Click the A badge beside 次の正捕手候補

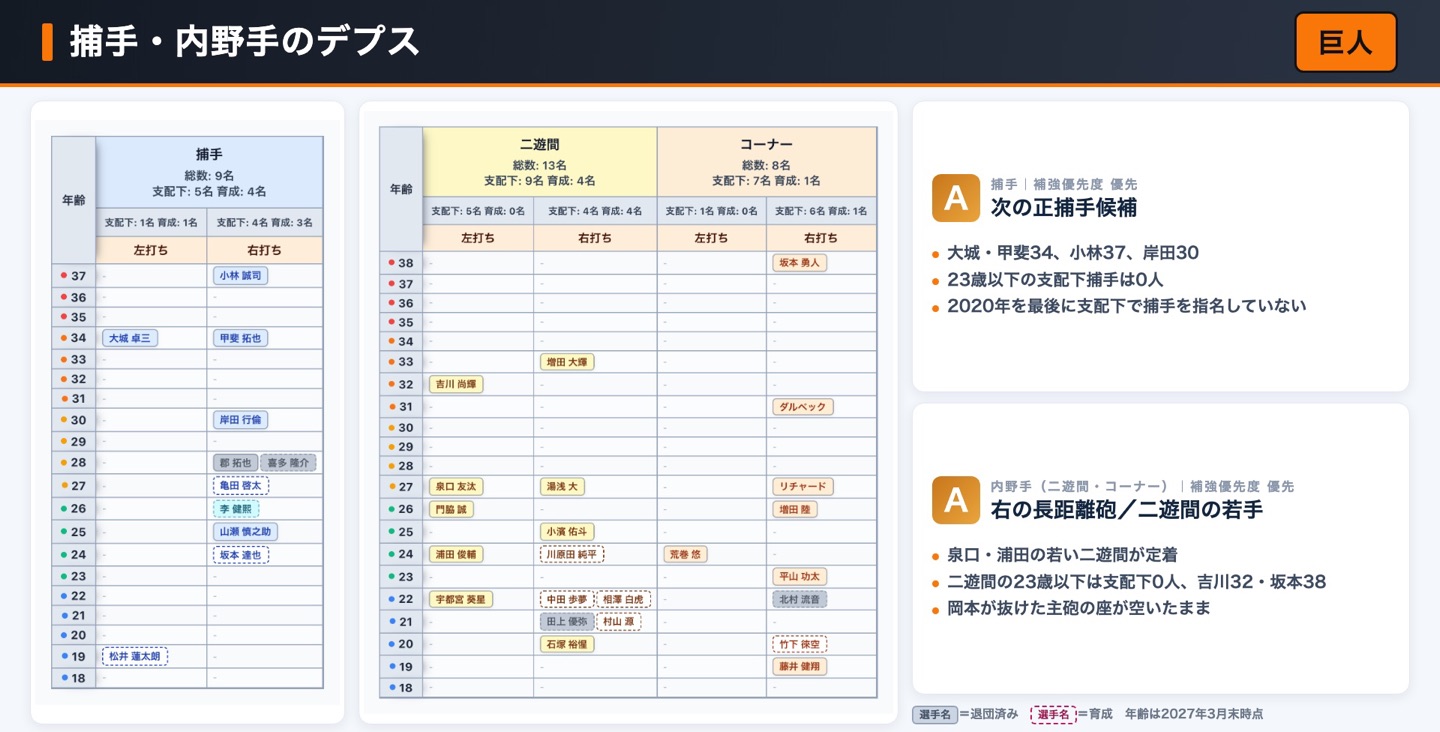955,198
